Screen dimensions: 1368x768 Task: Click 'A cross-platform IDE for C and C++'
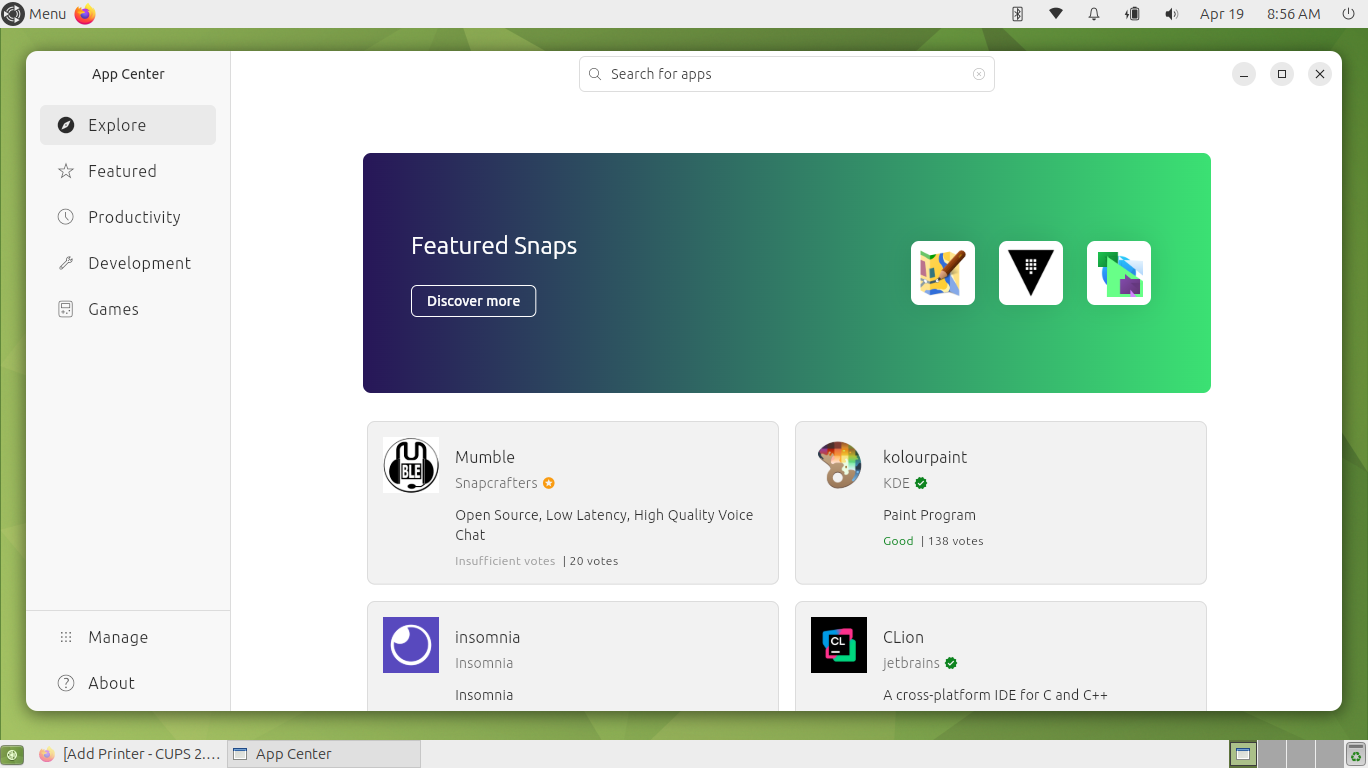point(995,695)
